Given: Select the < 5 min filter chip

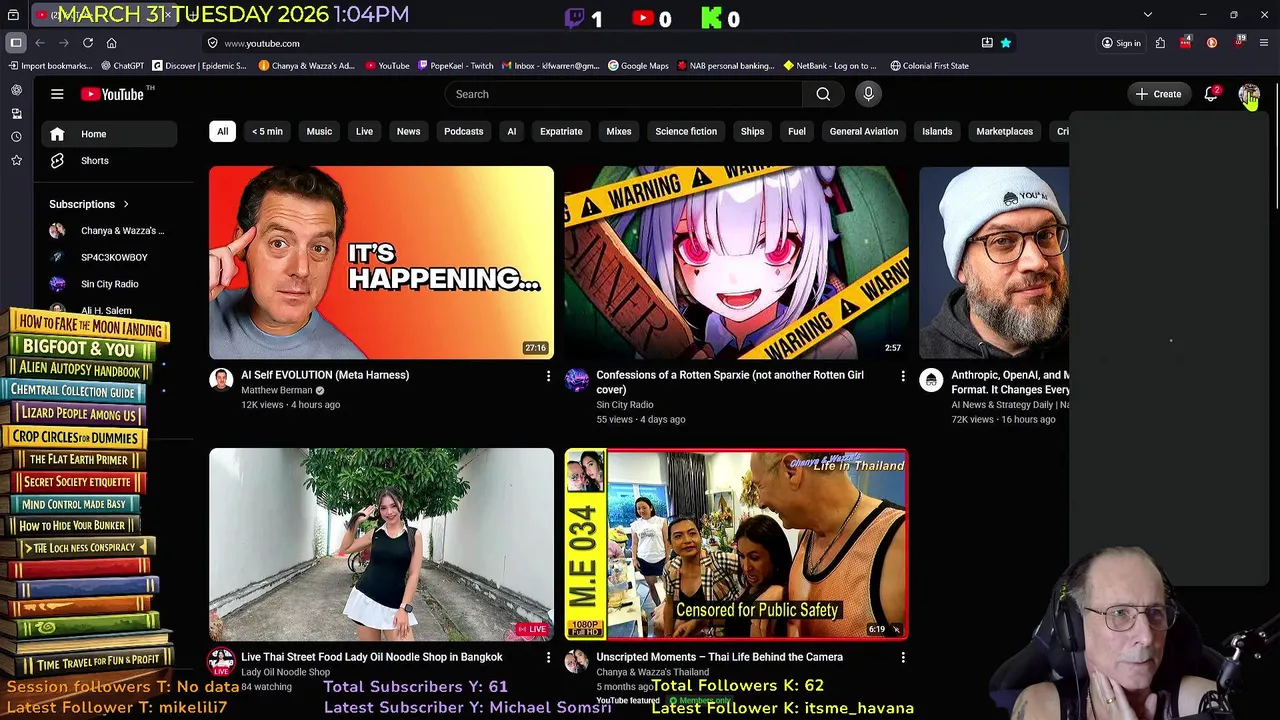Looking at the screenshot, I should click(x=267, y=131).
